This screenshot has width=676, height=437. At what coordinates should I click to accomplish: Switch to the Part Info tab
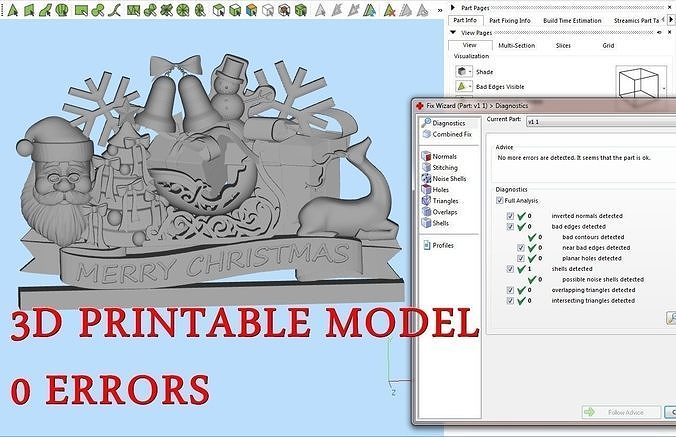[x=465, y=20]
